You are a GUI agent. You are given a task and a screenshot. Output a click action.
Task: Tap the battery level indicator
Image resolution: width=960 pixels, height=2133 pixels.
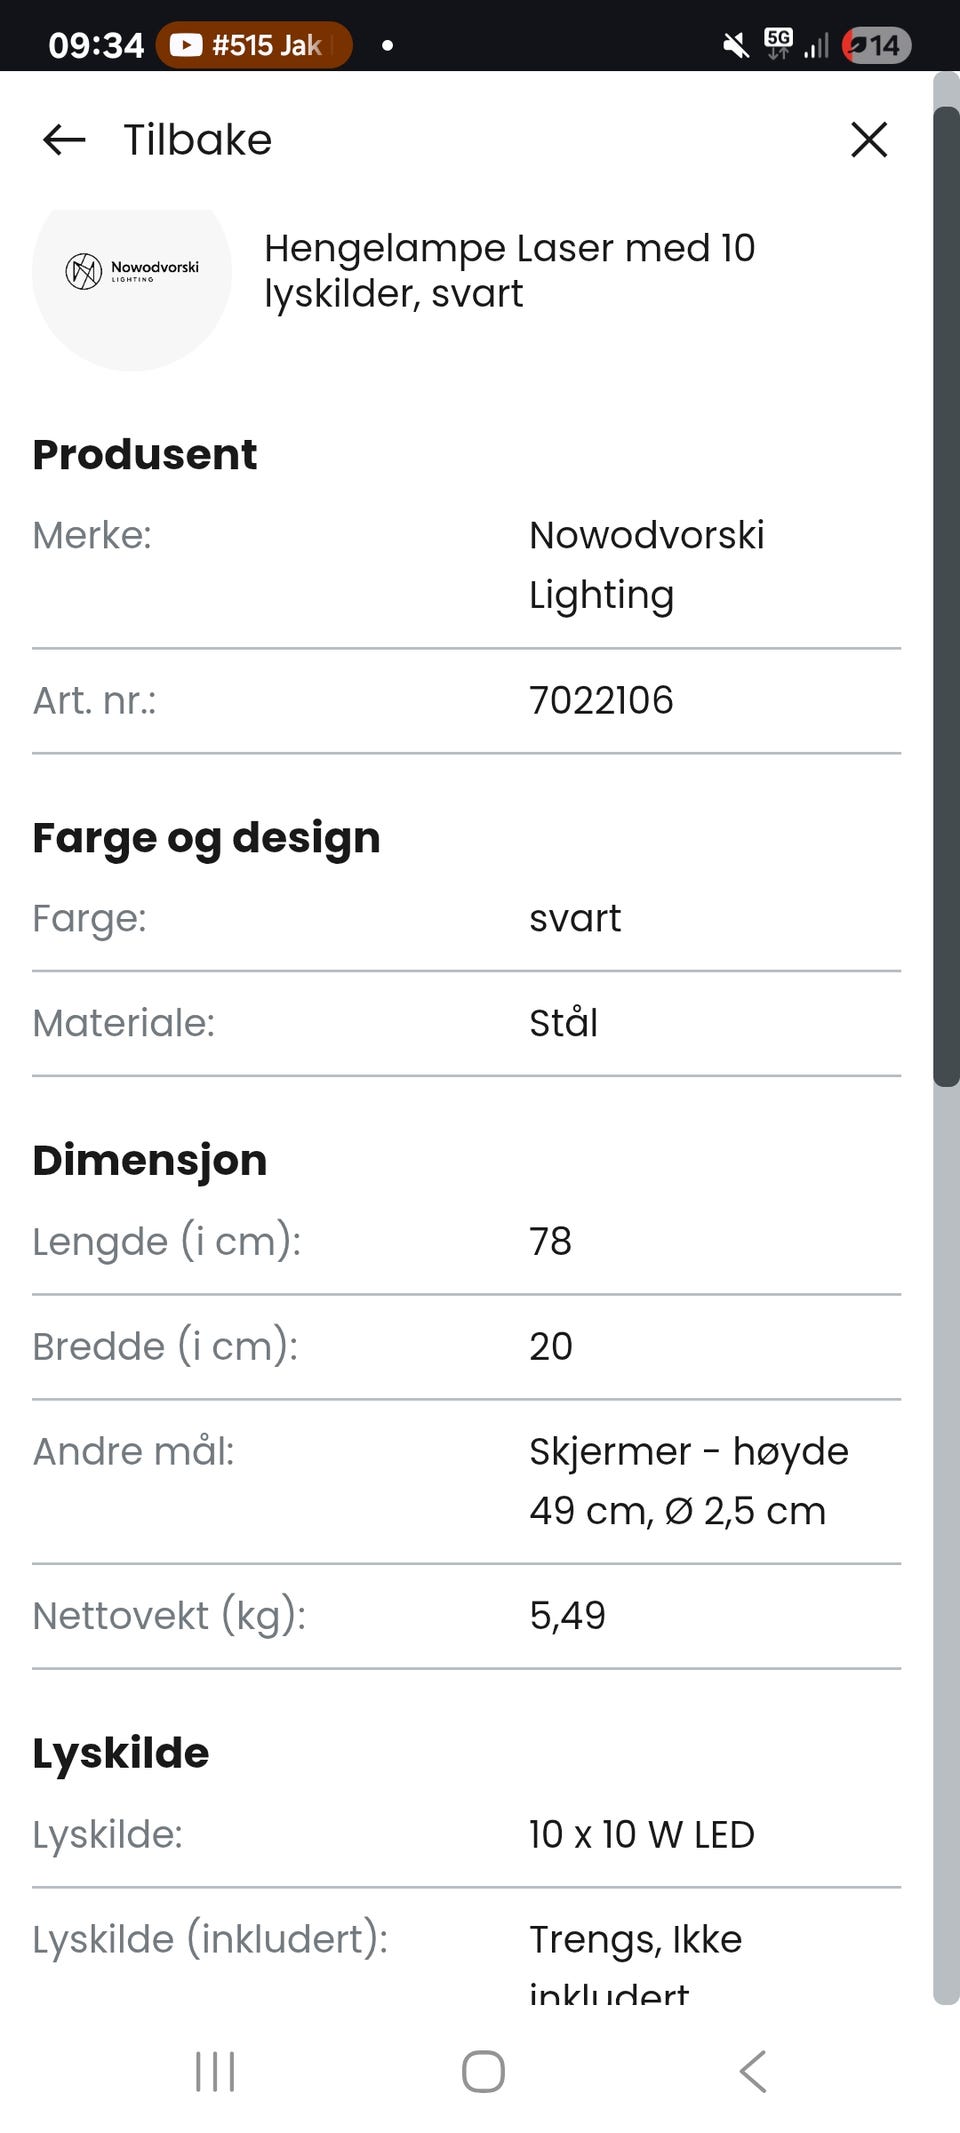tap(877, 45)
